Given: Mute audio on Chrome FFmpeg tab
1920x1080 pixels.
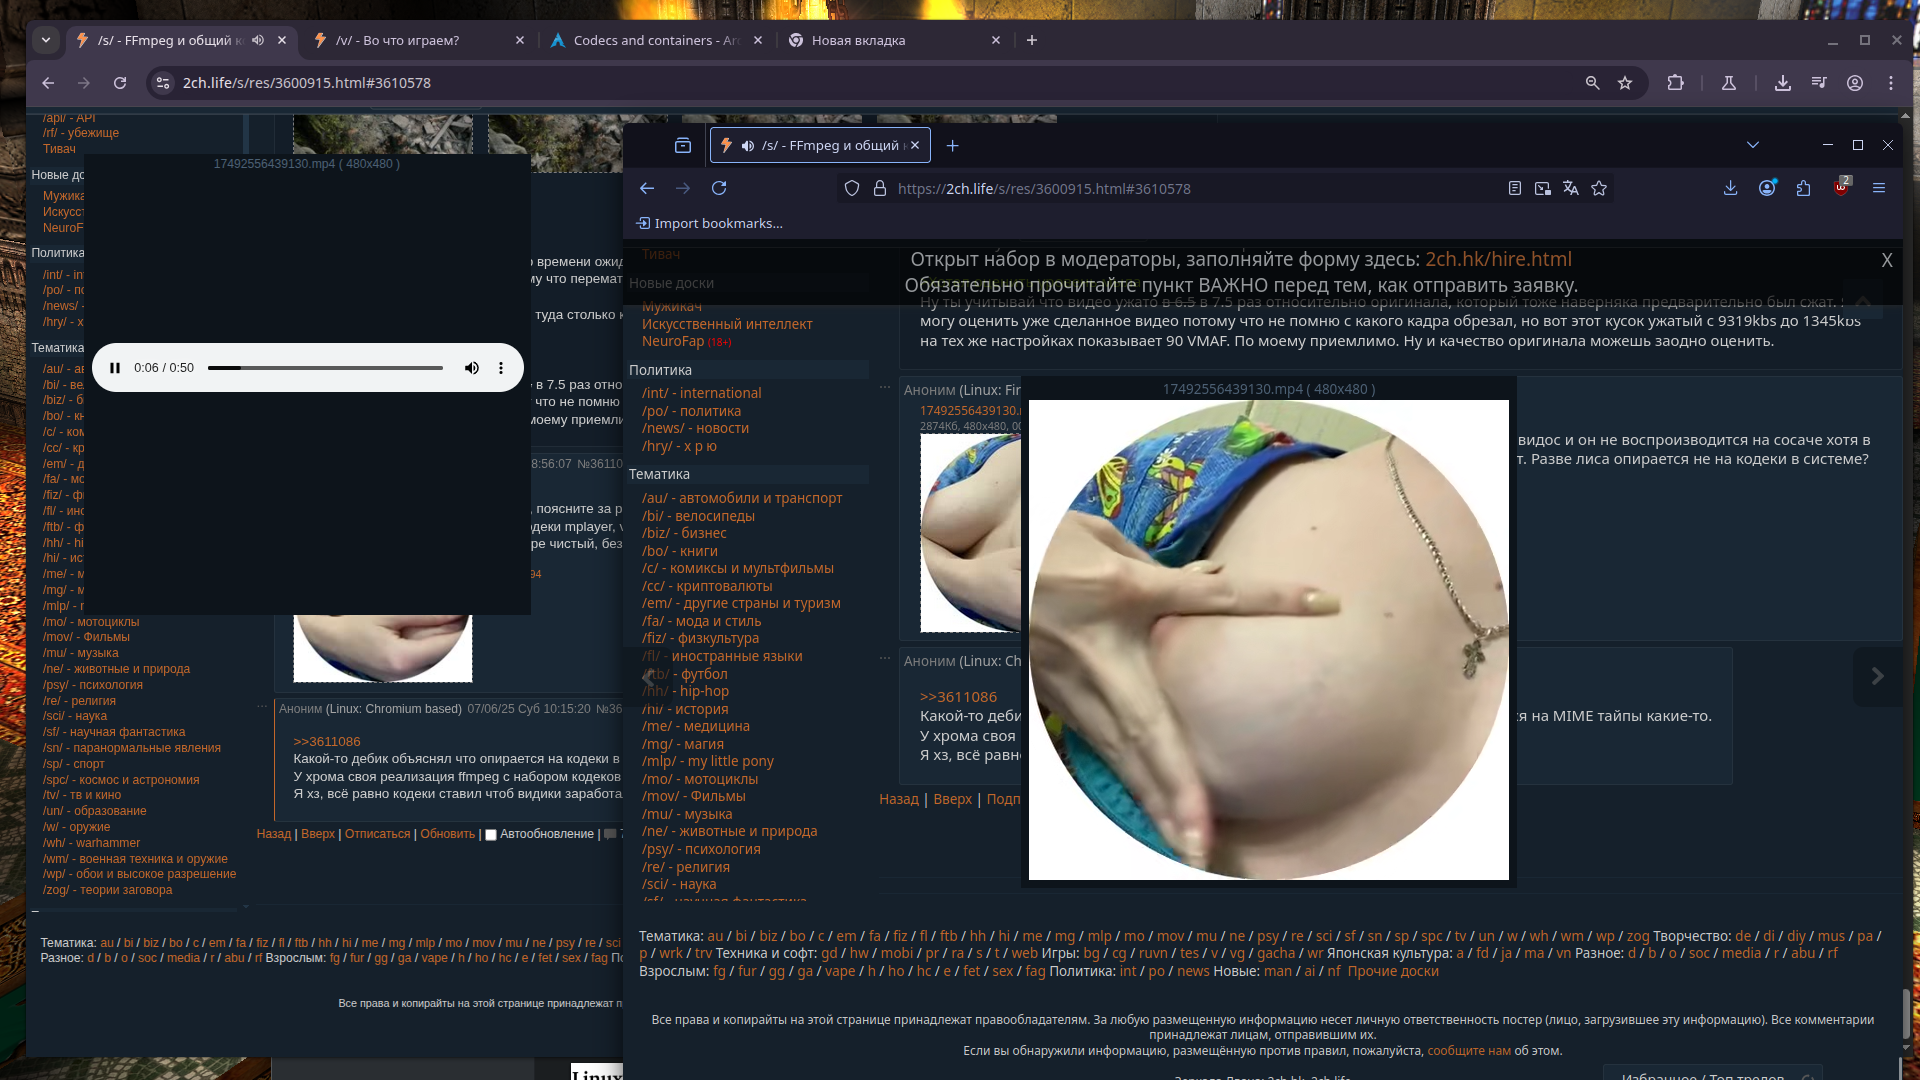Looking at the screenshot, I should coord(258,40).
